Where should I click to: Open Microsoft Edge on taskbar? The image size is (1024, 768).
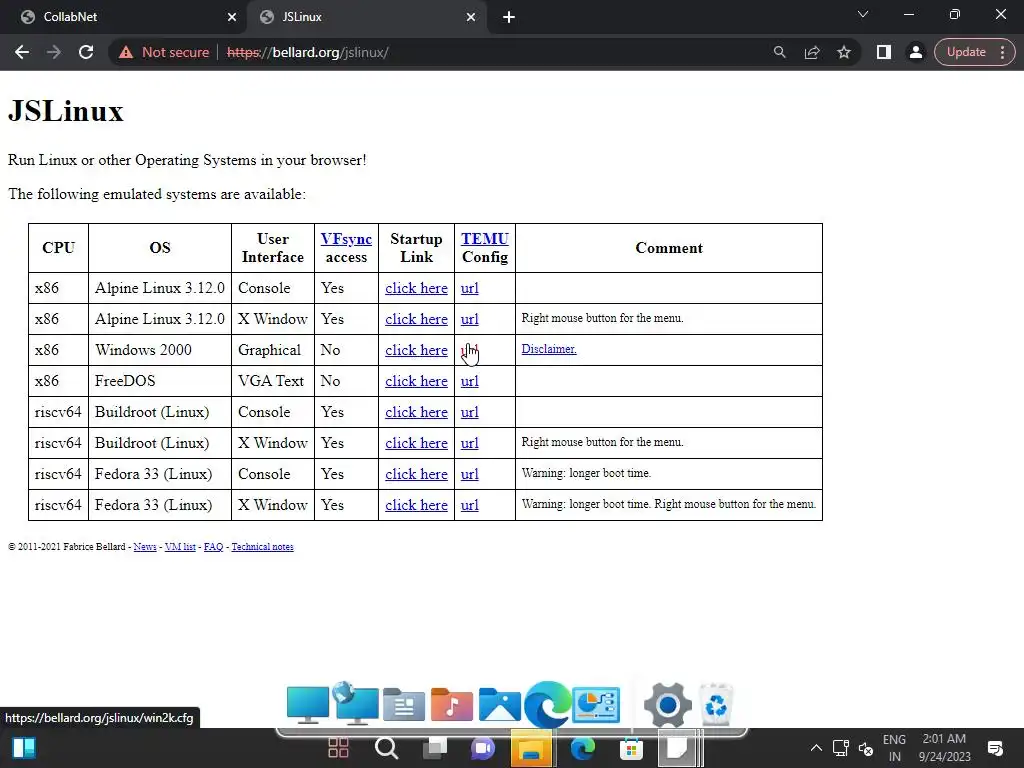point(583,748)
